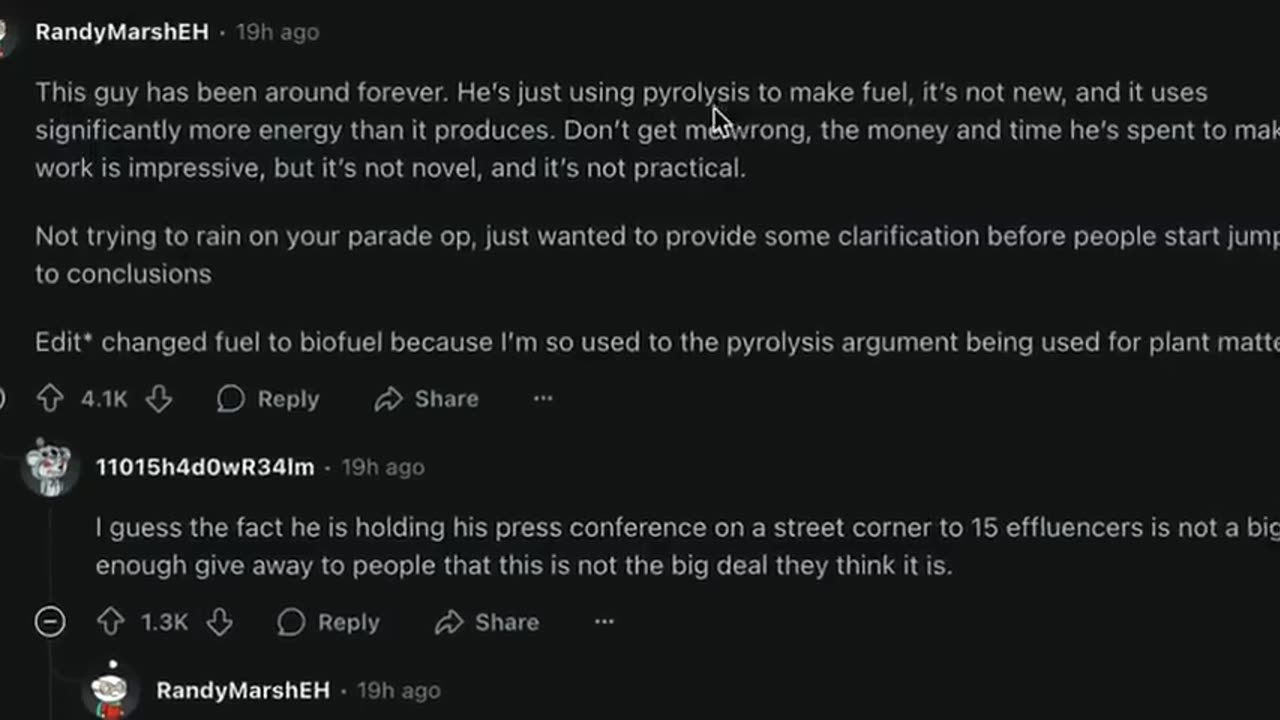Open more options on the 1.3K-vote comment
Viewport: 1280px width, 720px height.
point(604,622)
